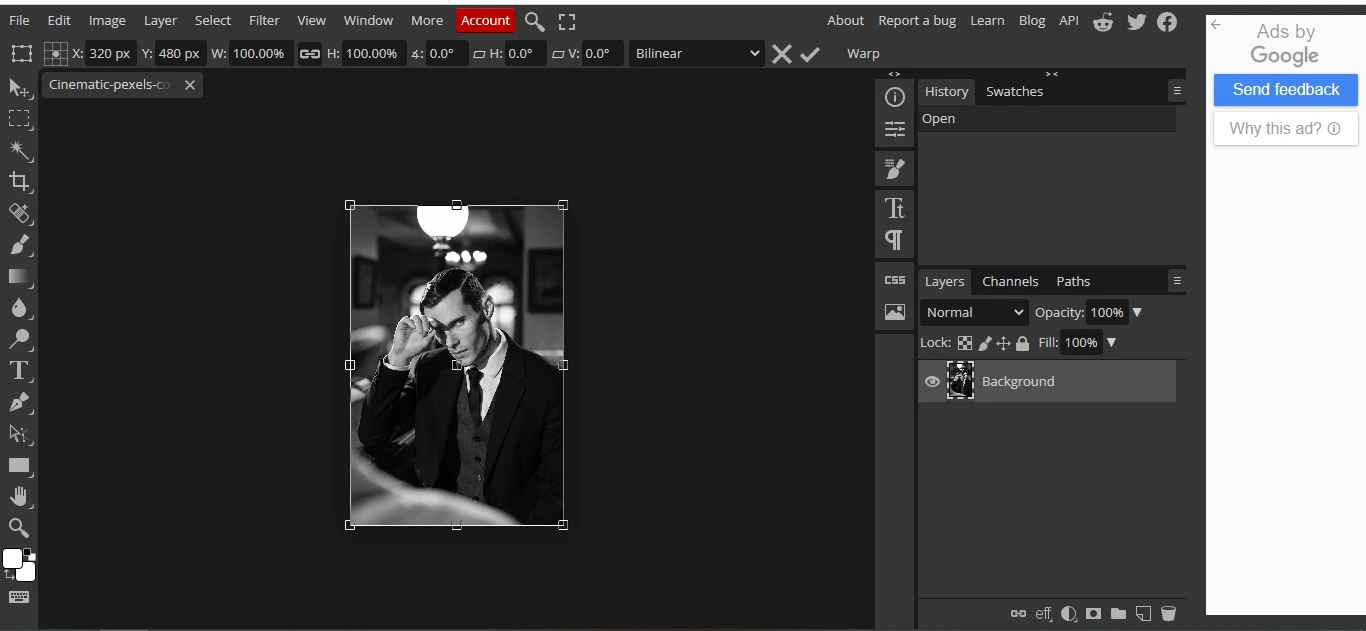The width and height of the screenshot is (1366, 631).
Task: Open the CSS panel icon
Action: [x=895, y=280]
